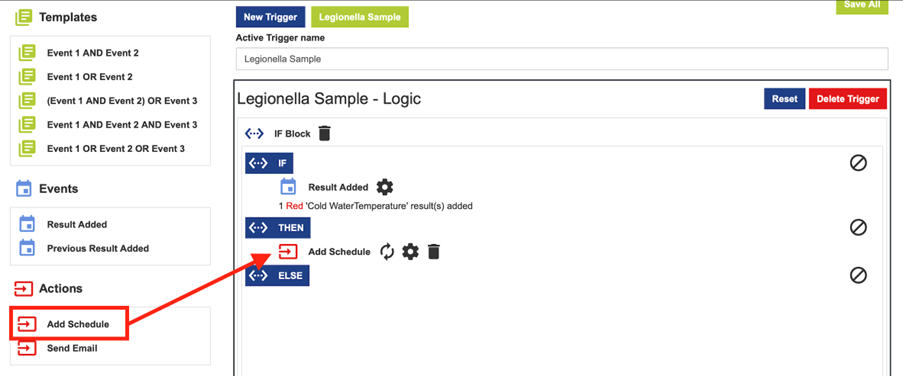Select the Add Schedule action in sidebar

tap(69, 324)
